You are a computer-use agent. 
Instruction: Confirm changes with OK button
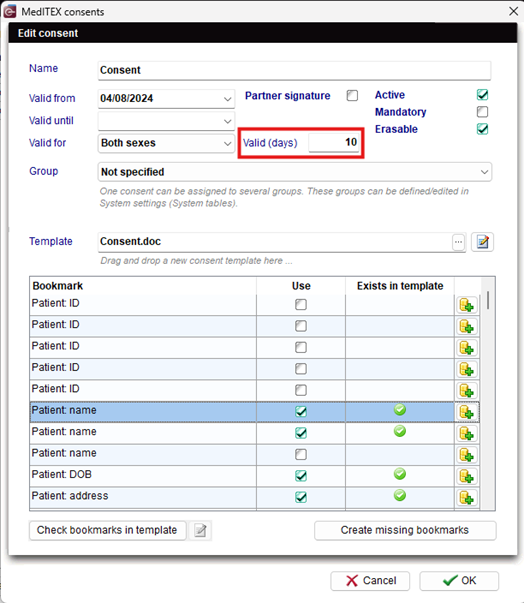[459, 581]
